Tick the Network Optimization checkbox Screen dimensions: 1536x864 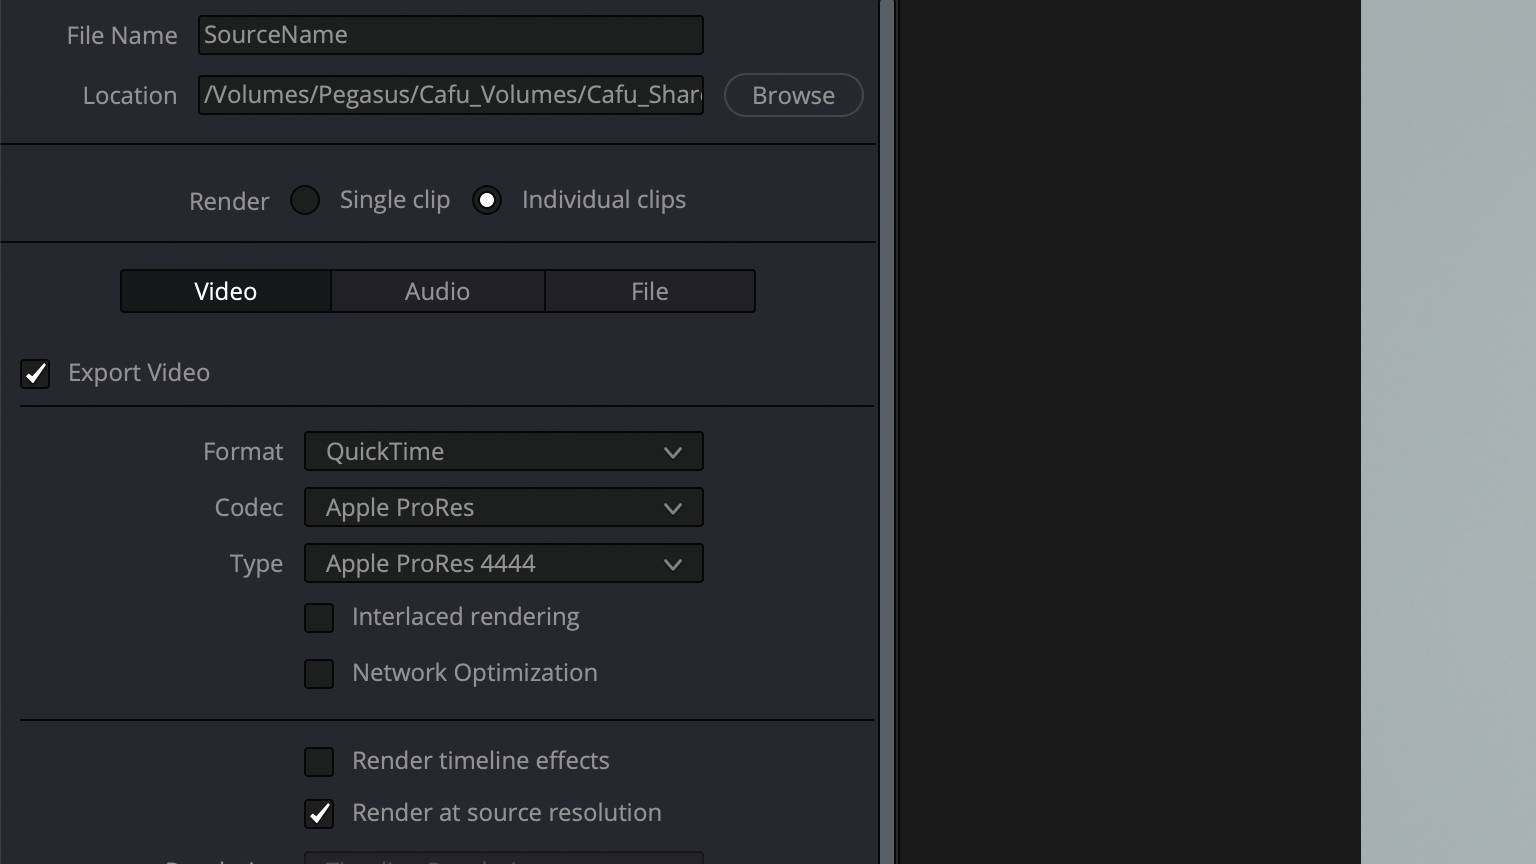coord(319,674)
